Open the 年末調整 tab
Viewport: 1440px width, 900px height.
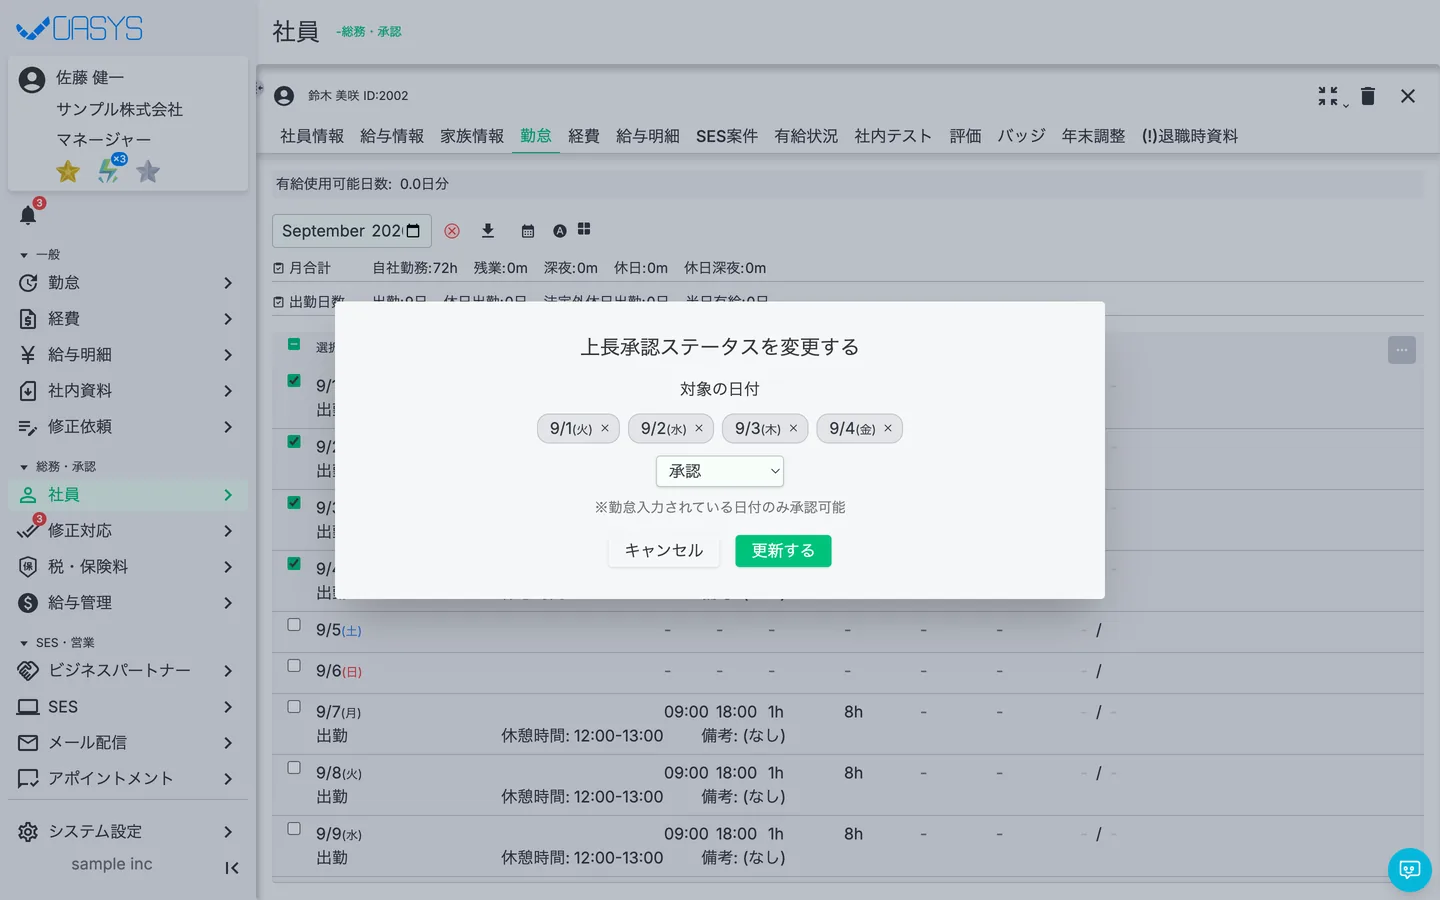point(1093,136)
